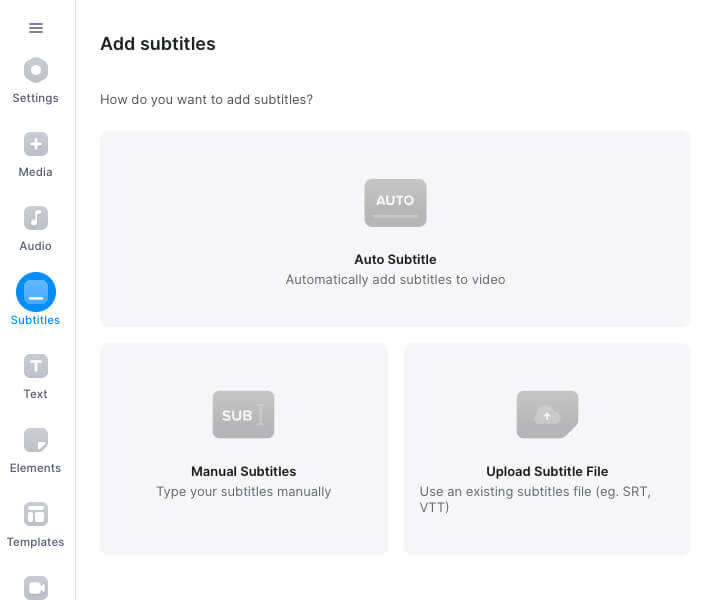Select the Elements sticker icon
714x600 pixels.
[36, 440]
